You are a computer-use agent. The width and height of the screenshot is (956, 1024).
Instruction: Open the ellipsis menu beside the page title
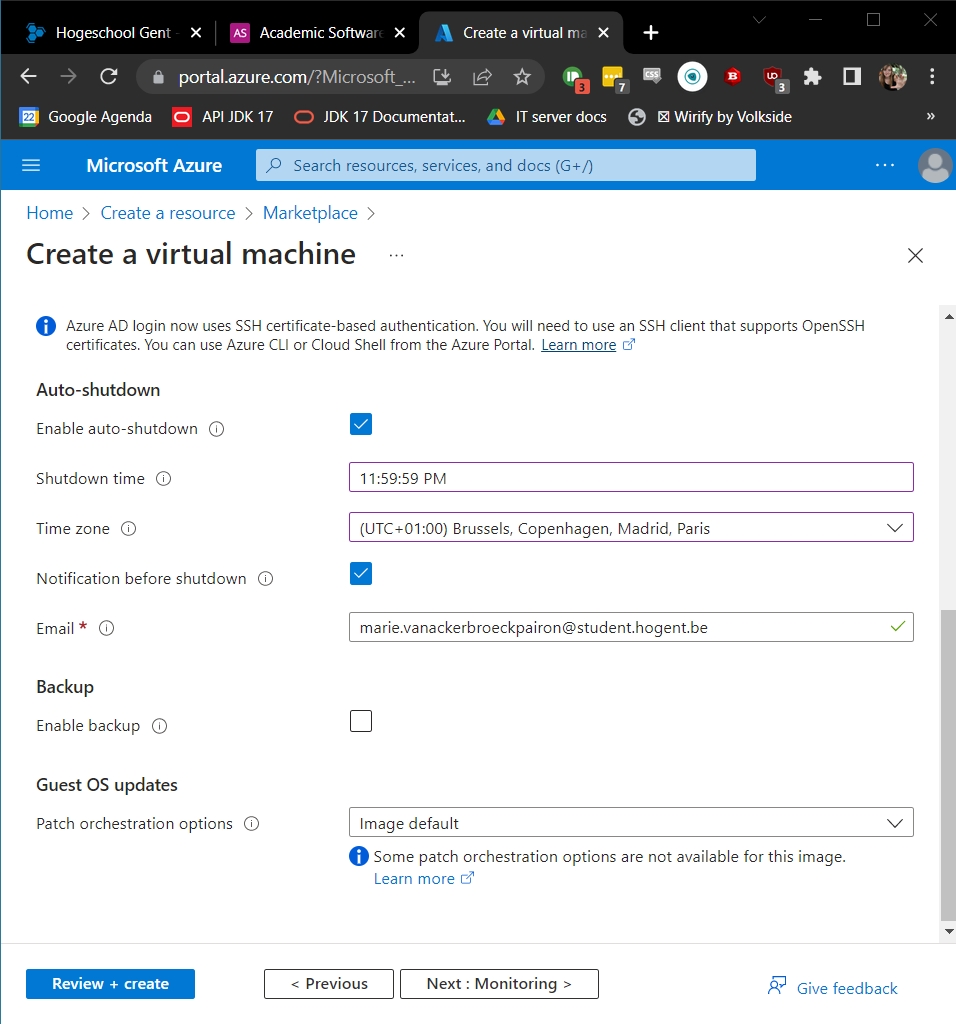(396, 255)
